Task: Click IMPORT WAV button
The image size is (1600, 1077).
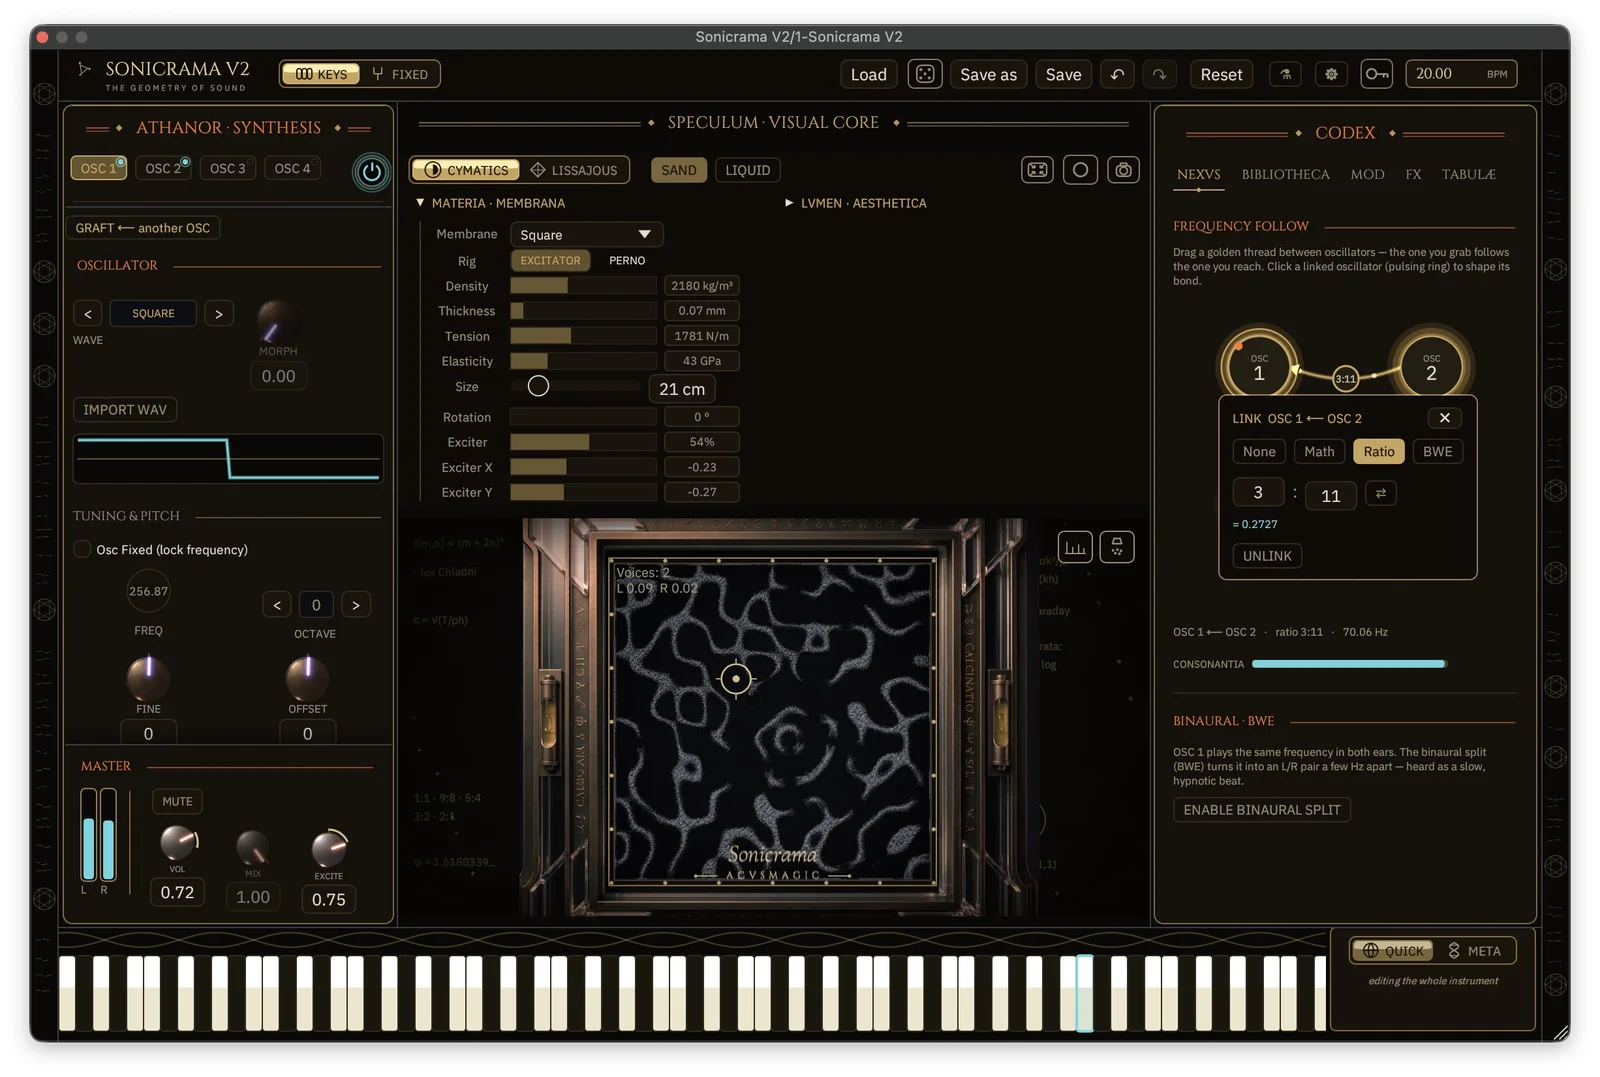Action: tap(125, 410)
